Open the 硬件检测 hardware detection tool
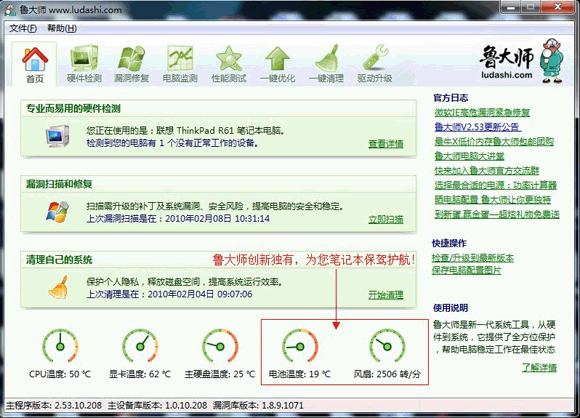Image resolution: width=580 pixels, height=418 pixels. coord(84,64)
